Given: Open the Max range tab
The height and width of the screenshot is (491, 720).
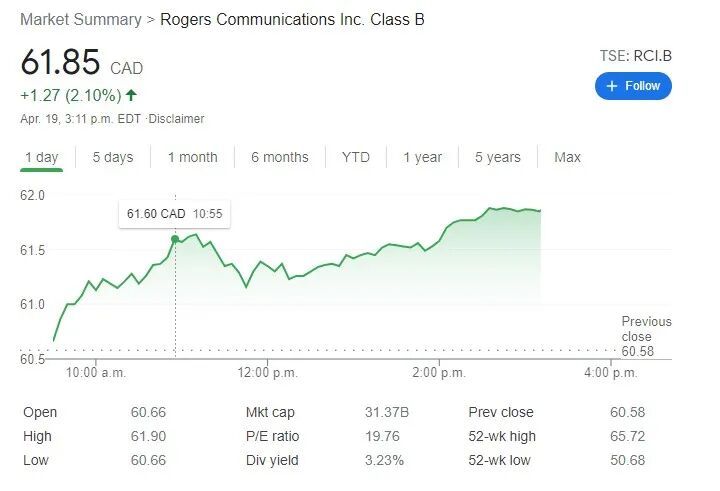Looking at the screenshot, I should tap(568, 158).
